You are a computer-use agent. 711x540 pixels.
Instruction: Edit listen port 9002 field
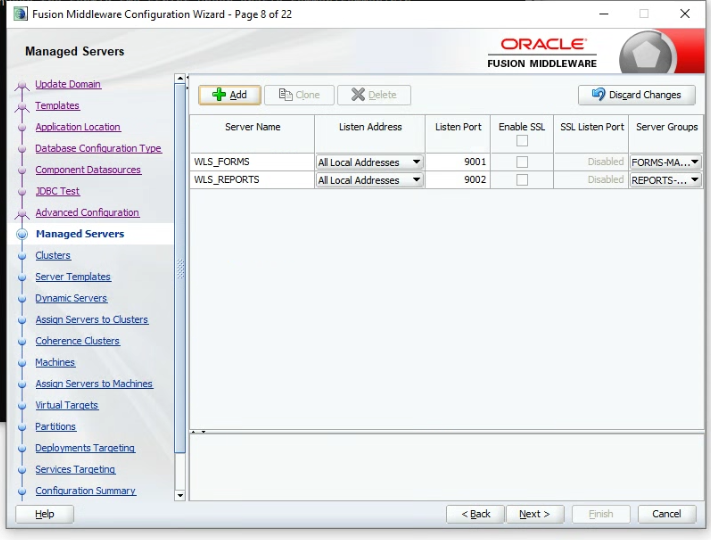coord(458,180)
